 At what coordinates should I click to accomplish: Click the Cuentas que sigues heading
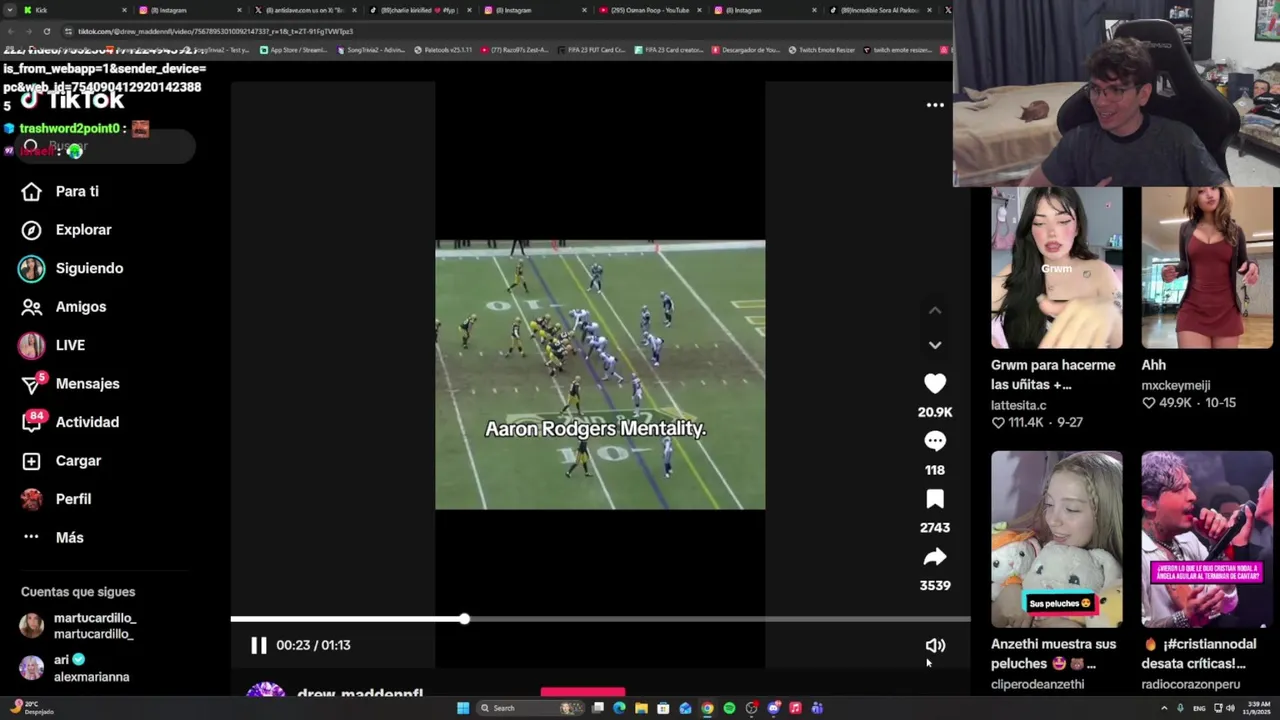[78, 592]
